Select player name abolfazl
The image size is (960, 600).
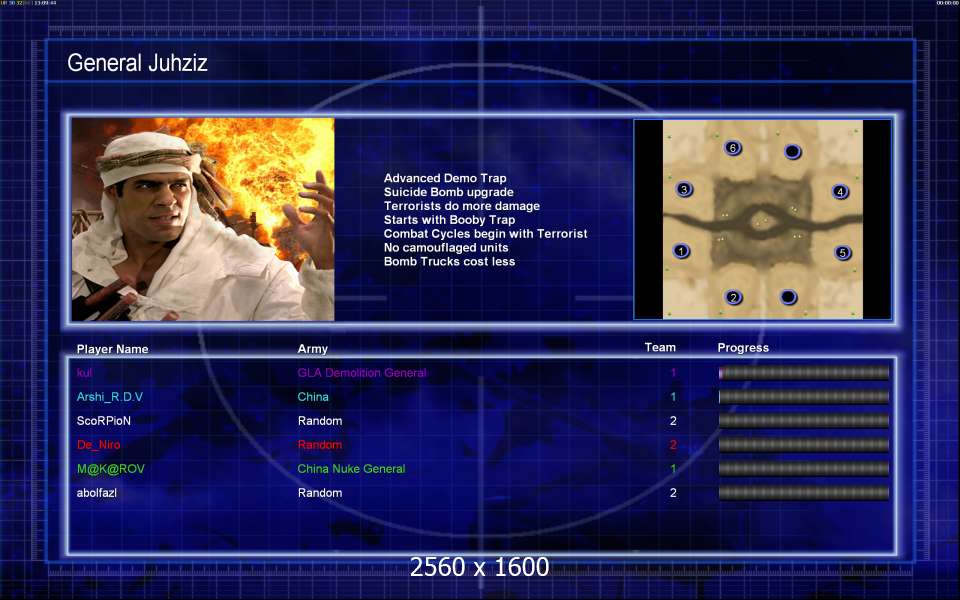97,493
